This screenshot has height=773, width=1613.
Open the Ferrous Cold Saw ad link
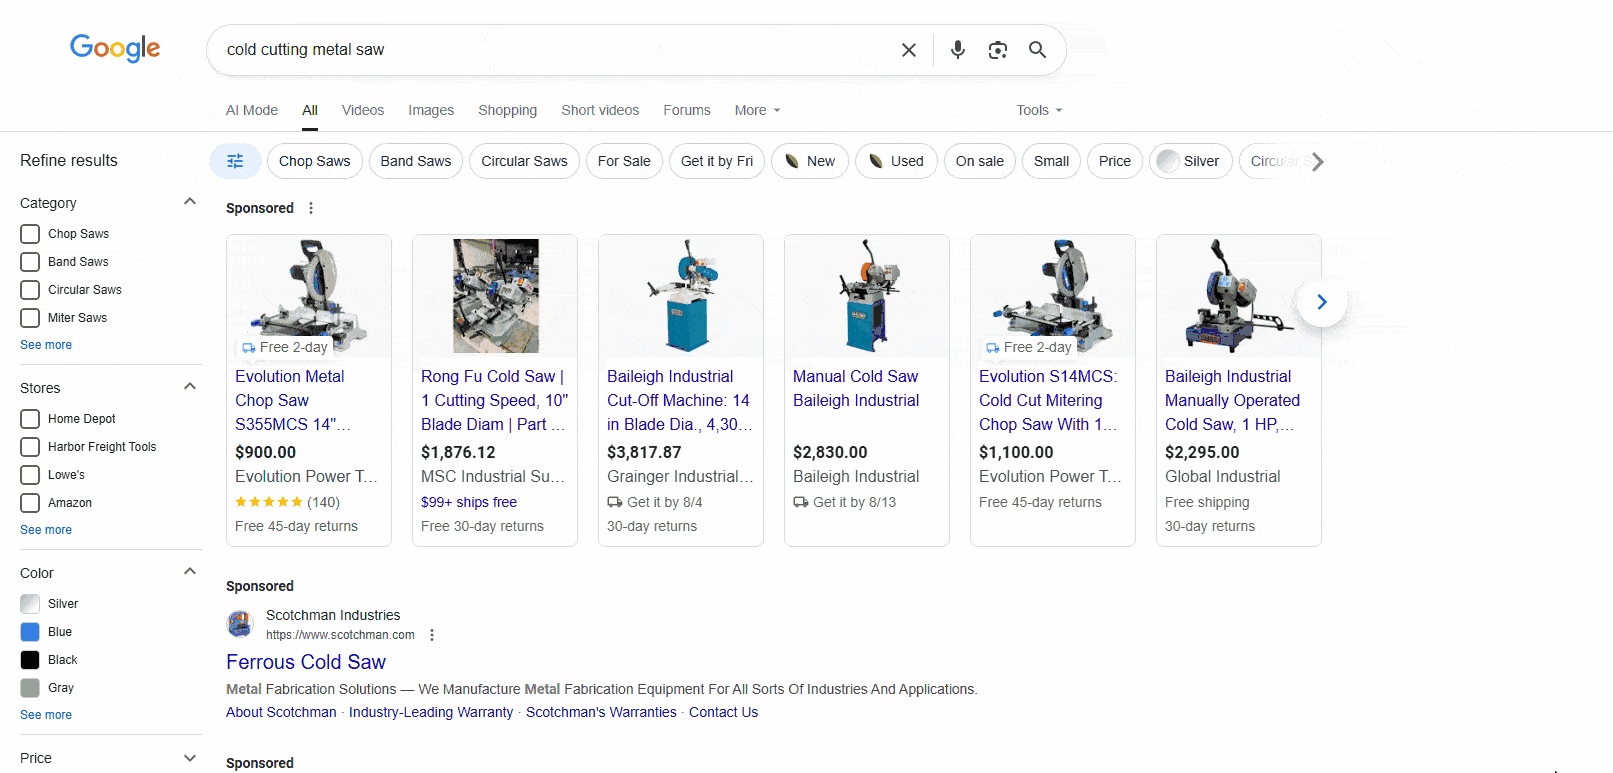(x=306, y=662)
